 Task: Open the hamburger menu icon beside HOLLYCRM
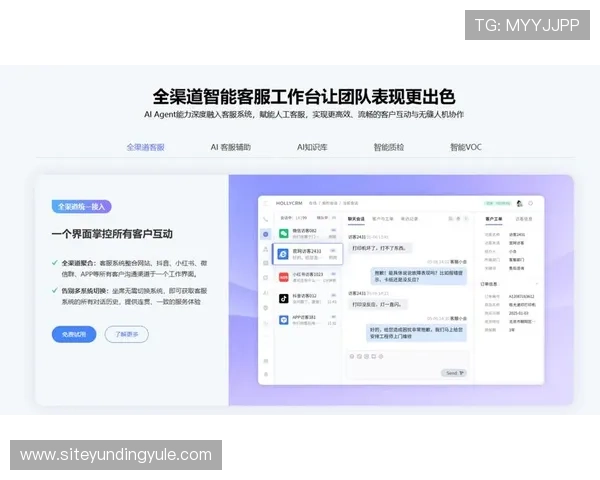266,203
